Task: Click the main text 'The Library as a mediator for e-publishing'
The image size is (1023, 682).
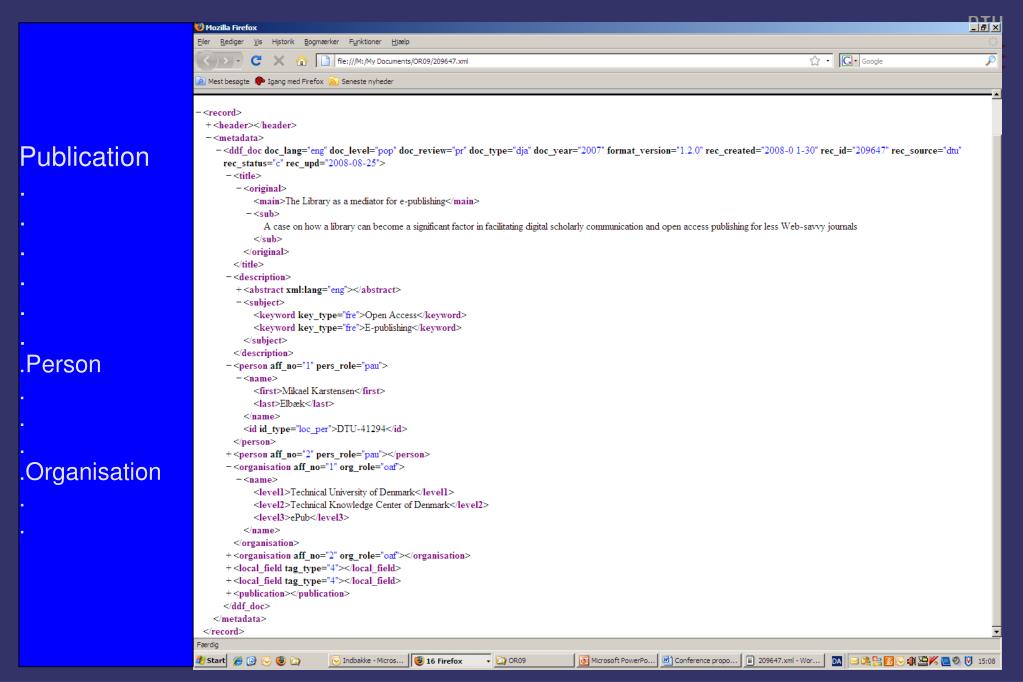Action: pos(365,201)
